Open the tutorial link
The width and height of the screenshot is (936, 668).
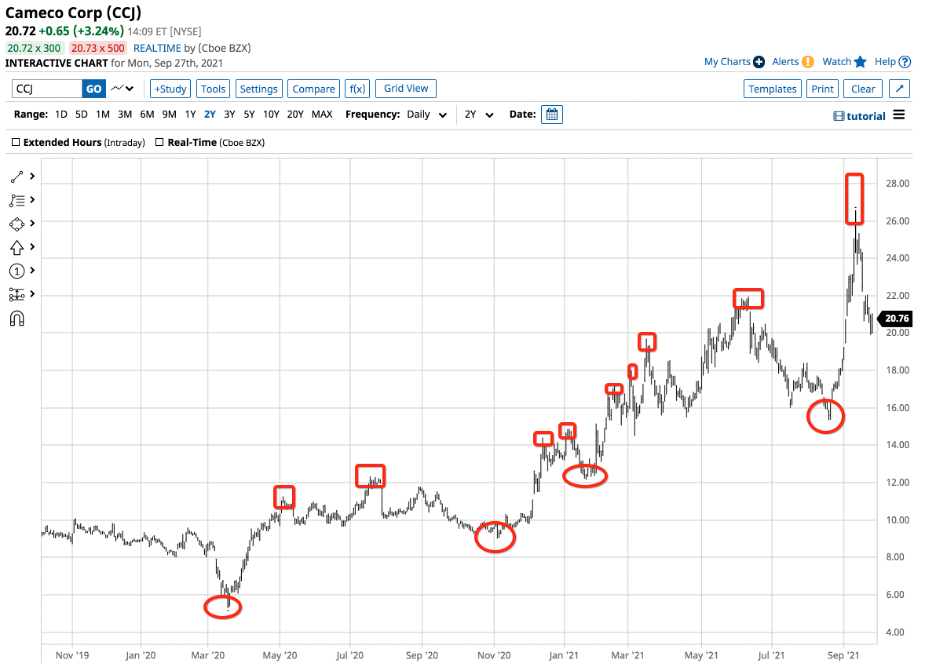click(866, 116)
